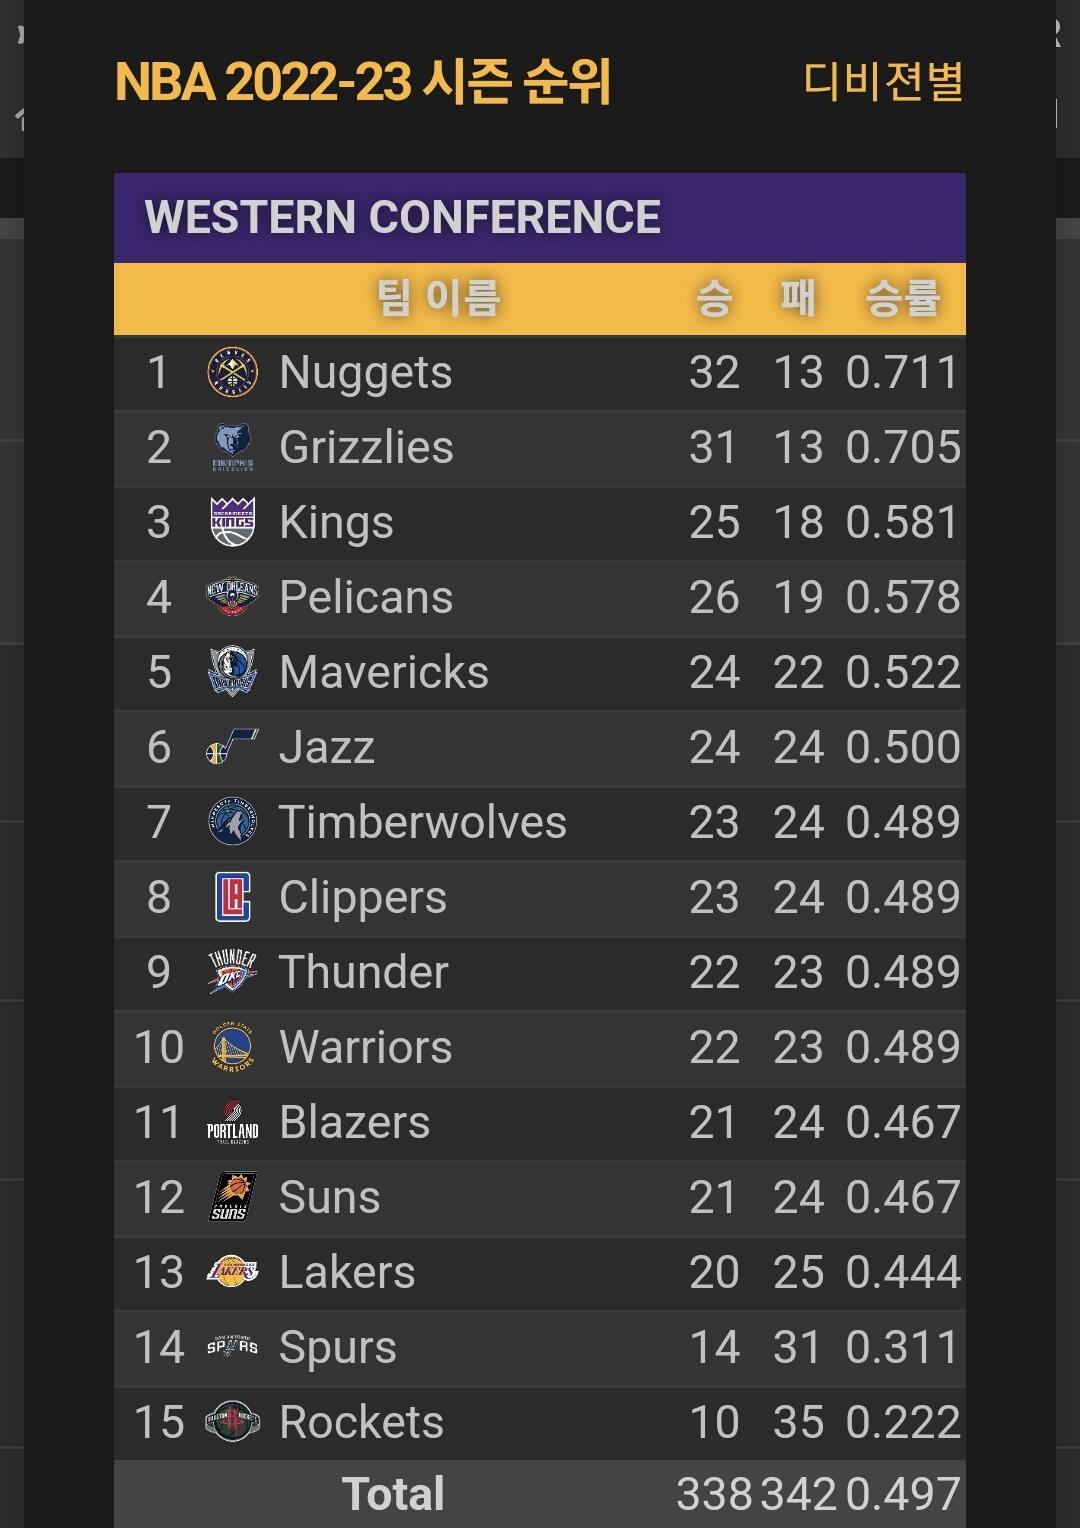1080x1528 pixels.
Task: Tap the Golden State Warriors logo
Action: [x=232, y=1047]
